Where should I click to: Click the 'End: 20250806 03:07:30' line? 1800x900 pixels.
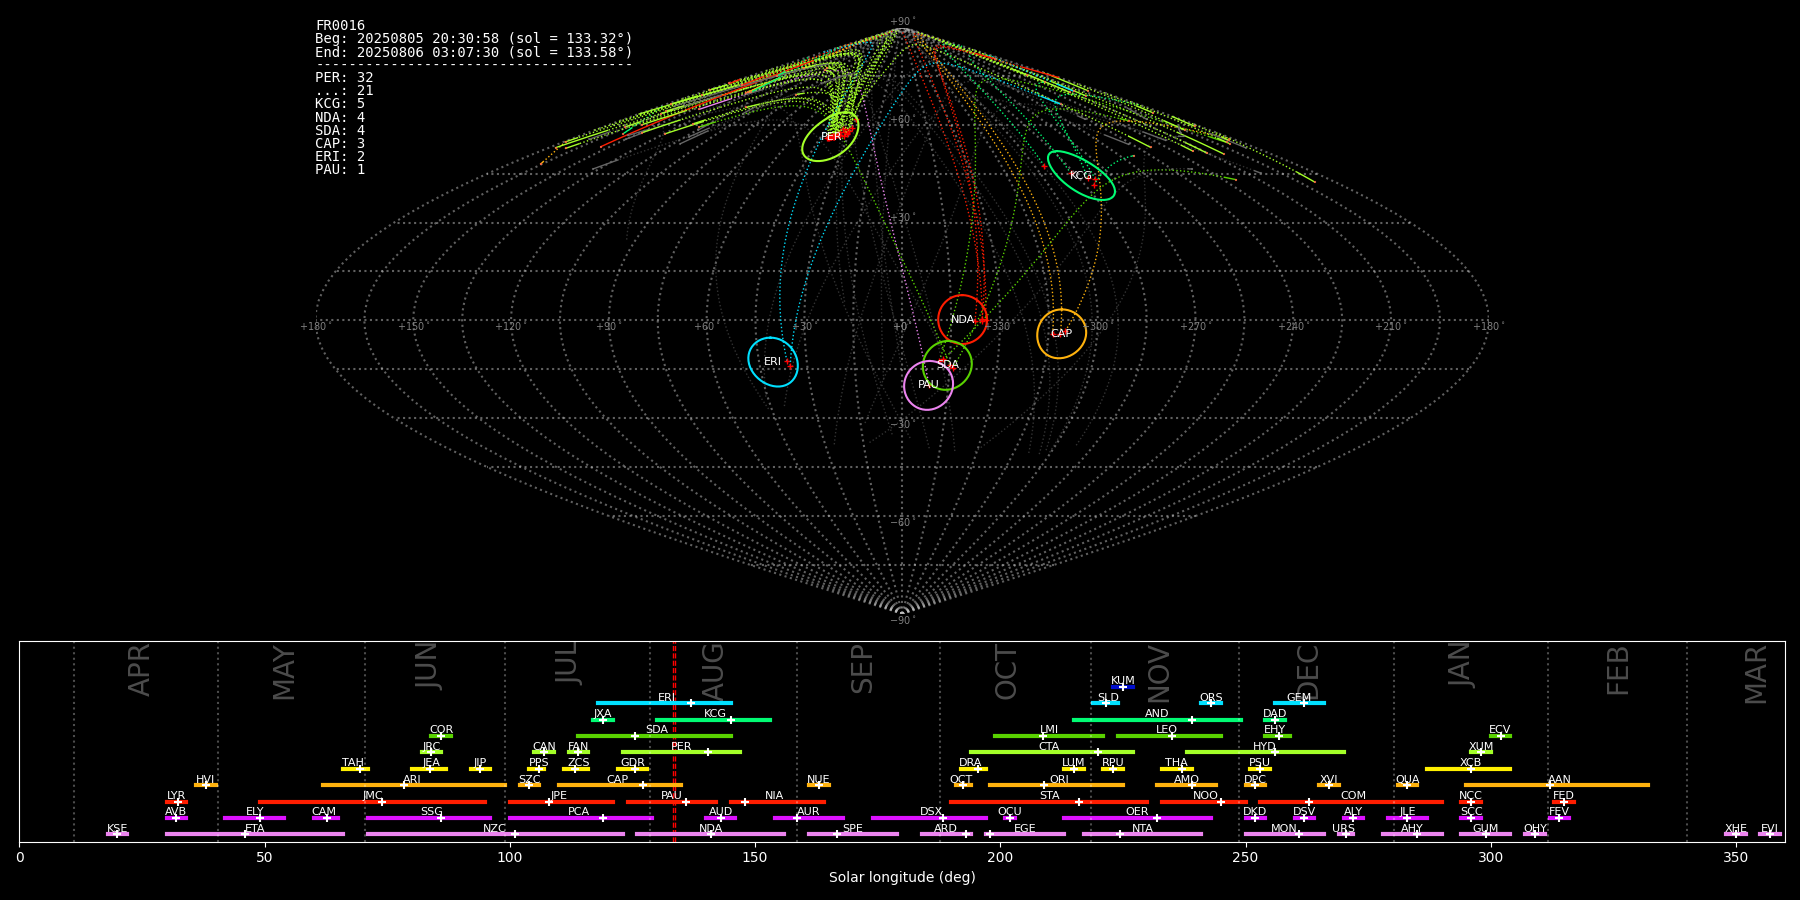(474, 52)
